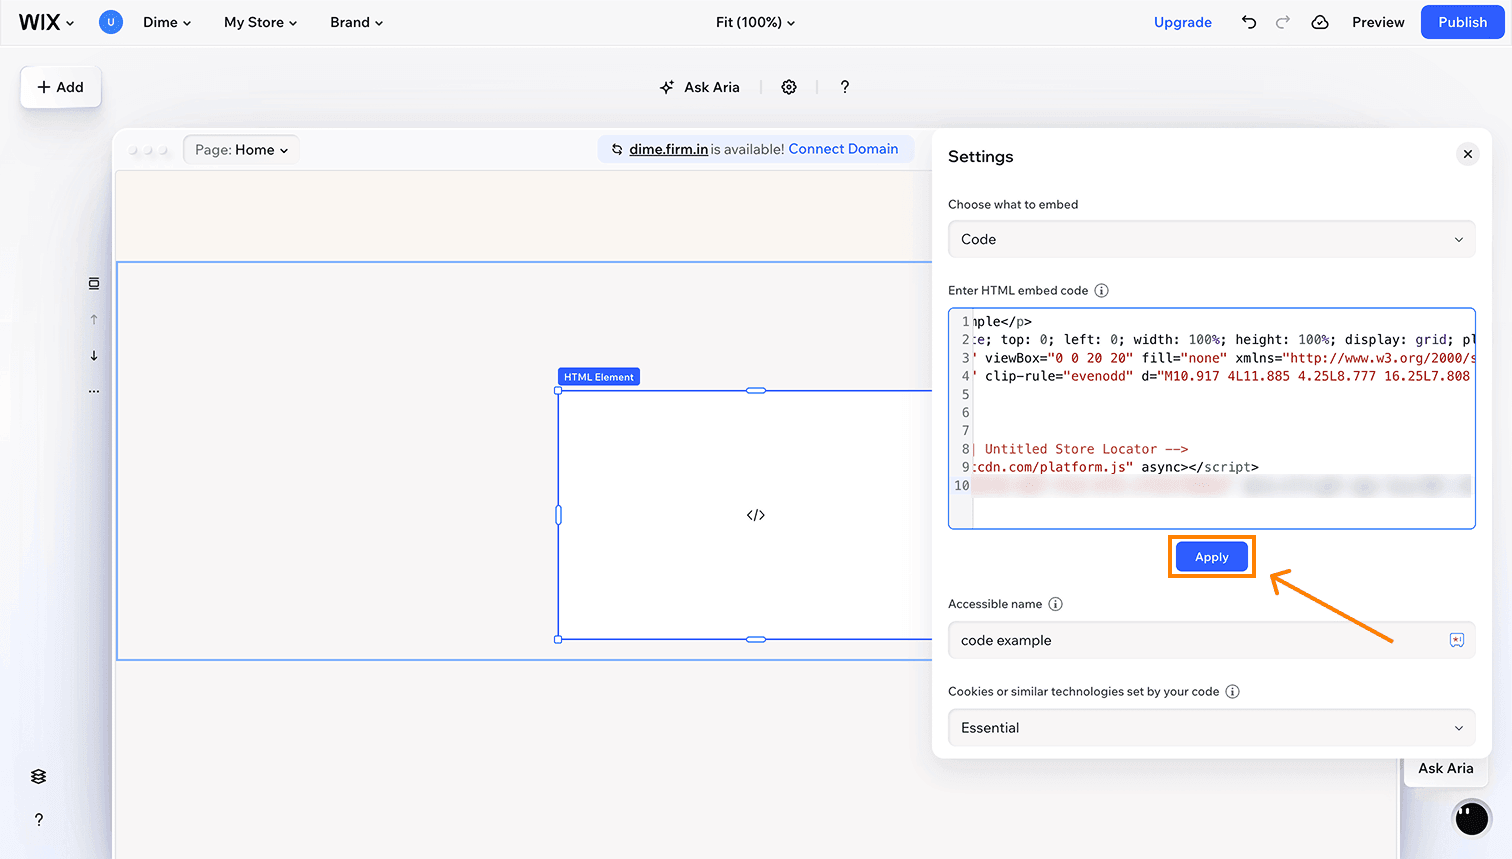Publish the site
The height and width of the screenshot is (859, 1512).
(1462, 22)
